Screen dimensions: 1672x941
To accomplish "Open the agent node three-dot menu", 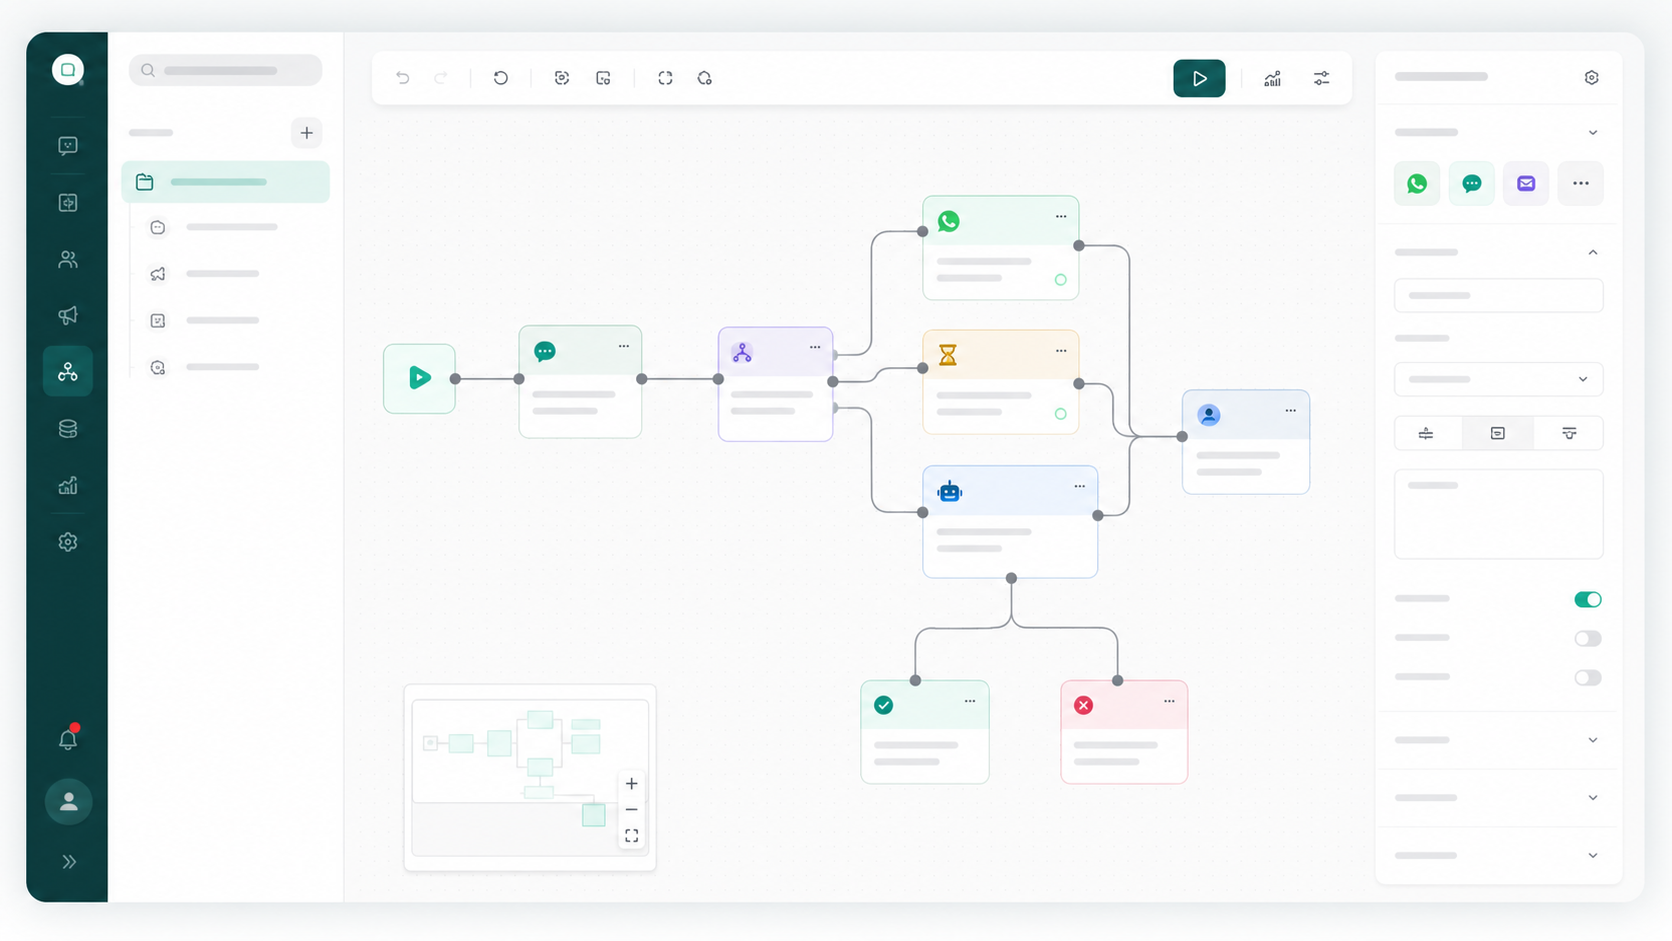I will (1291, 410).
